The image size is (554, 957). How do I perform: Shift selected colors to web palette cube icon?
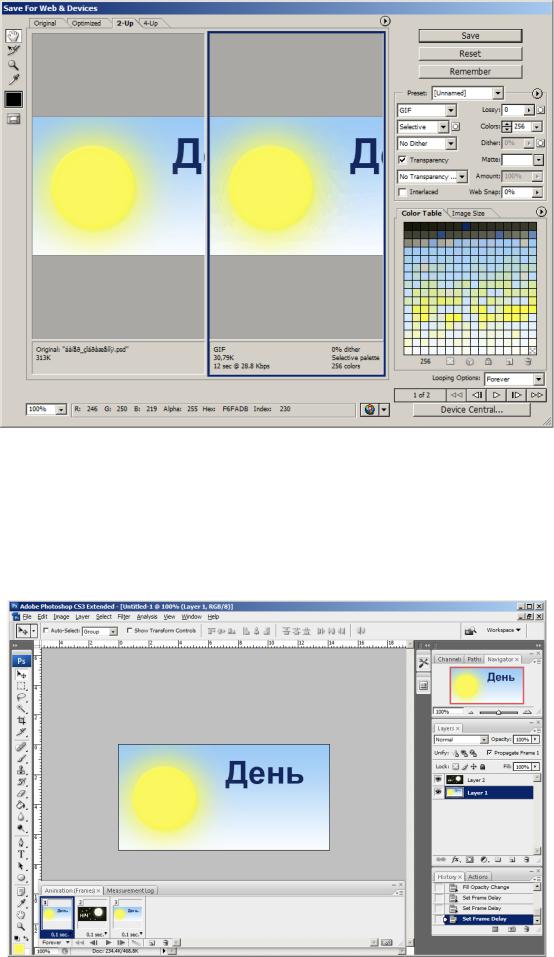pyautogui.click(x=470, y=361)
